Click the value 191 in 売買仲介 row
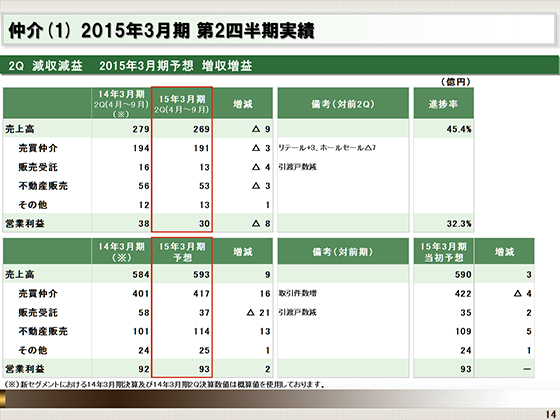The width and height of the screenshot is (560, 420). [x=201, y=148]
